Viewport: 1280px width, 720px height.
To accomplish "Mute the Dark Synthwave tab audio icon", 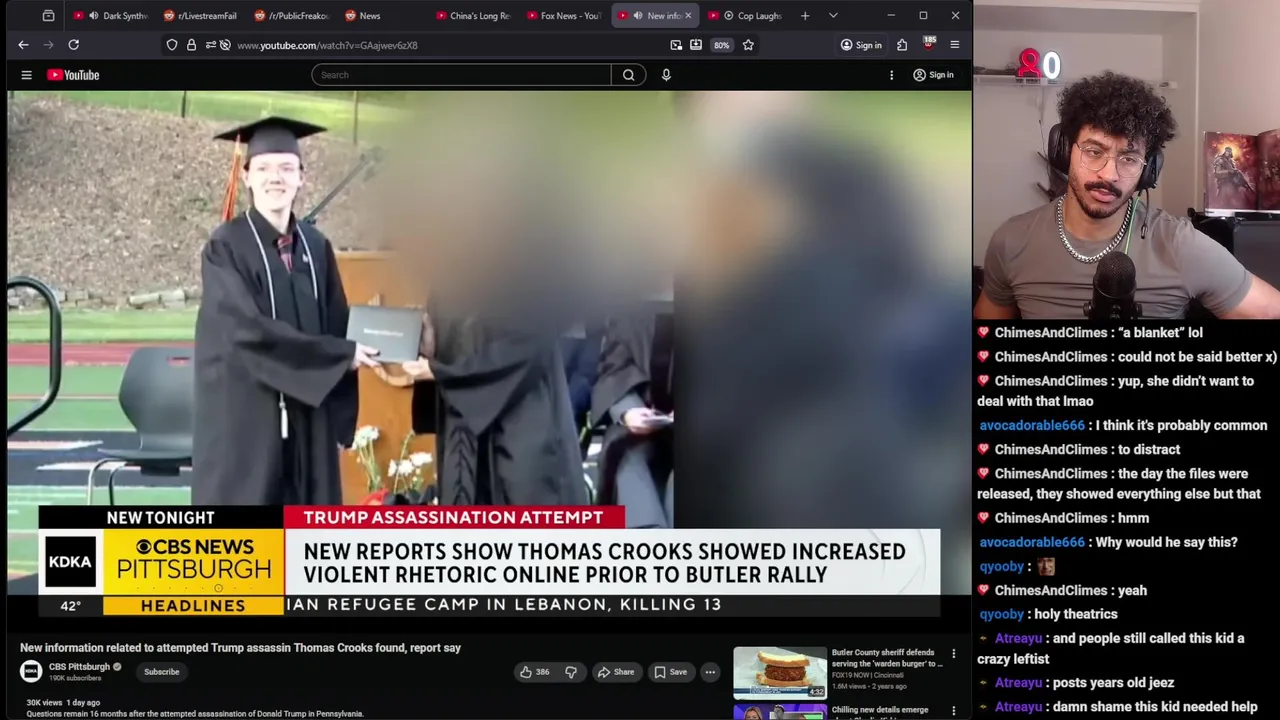I will (x=93, y=16).
